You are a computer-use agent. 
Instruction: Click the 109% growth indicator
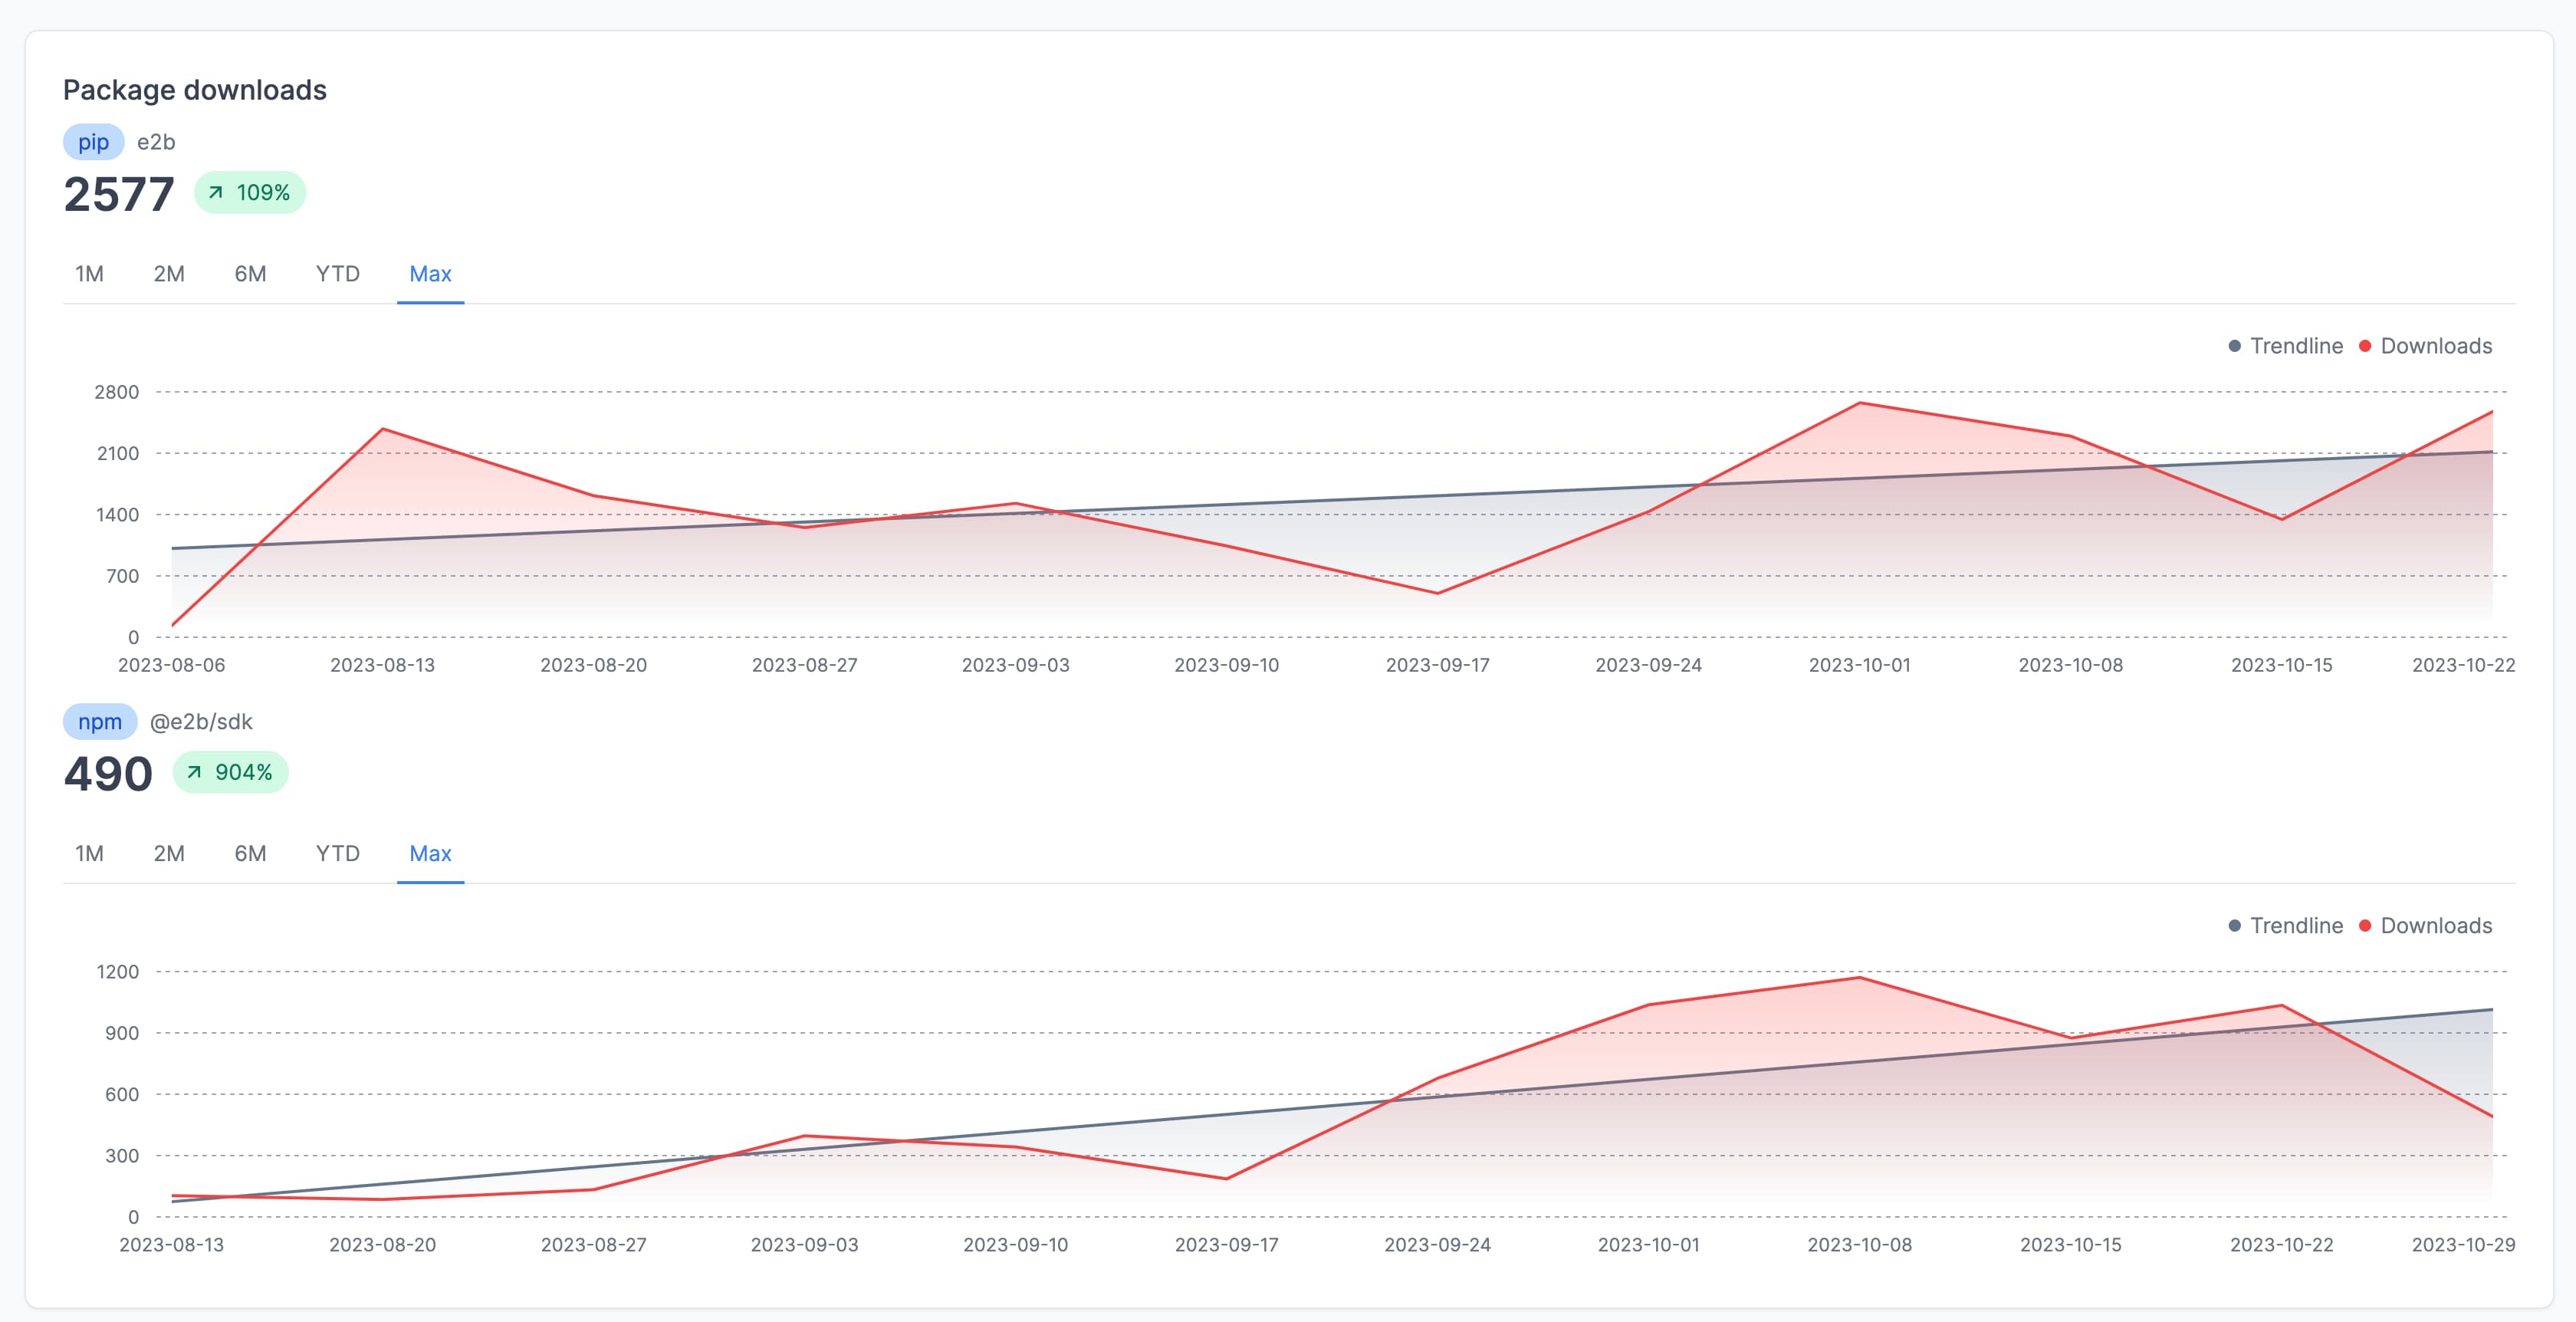click(x=249, y=192)
